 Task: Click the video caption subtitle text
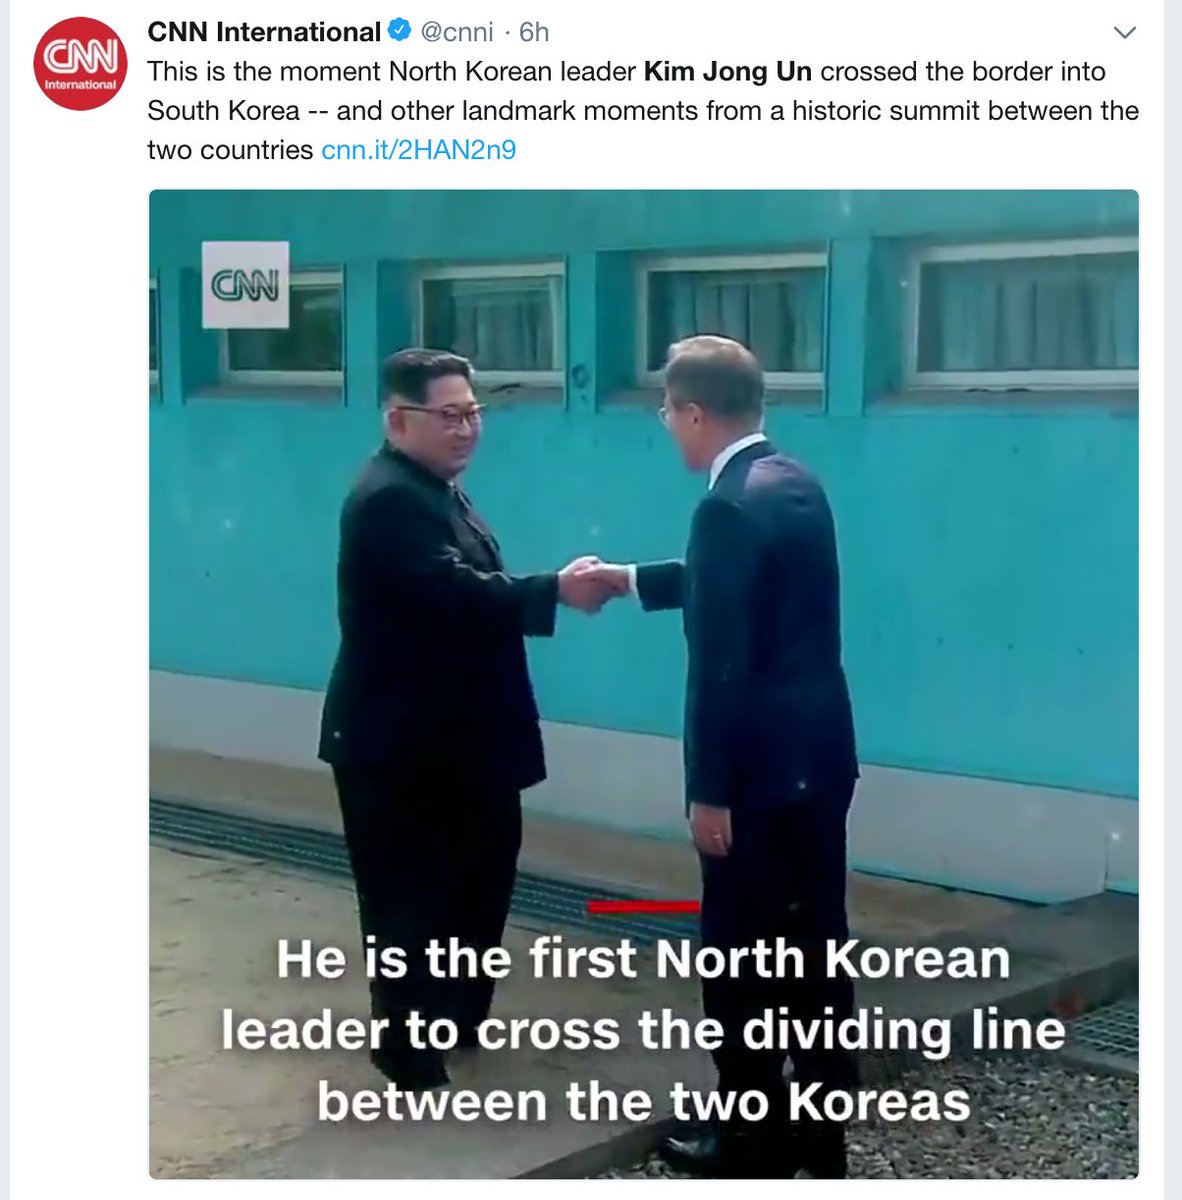pos(643,1030)
